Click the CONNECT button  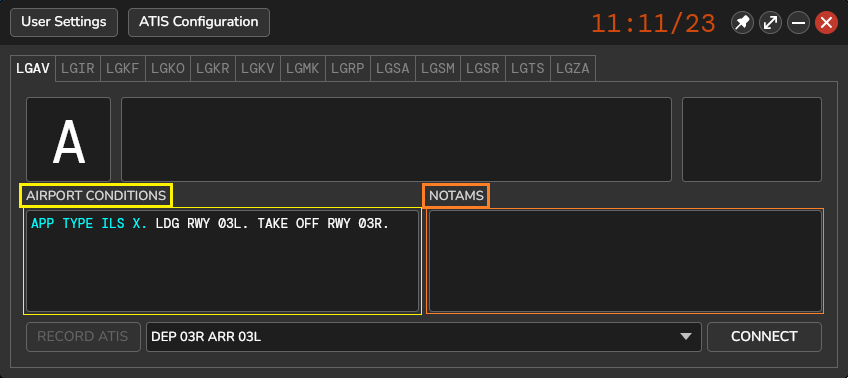764,337
